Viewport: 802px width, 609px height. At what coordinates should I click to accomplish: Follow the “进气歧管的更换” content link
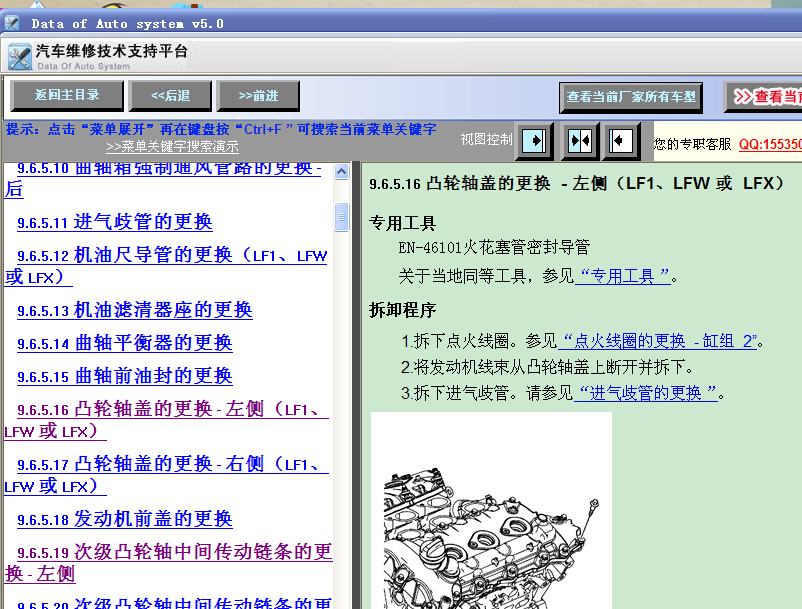pos(645,393)
